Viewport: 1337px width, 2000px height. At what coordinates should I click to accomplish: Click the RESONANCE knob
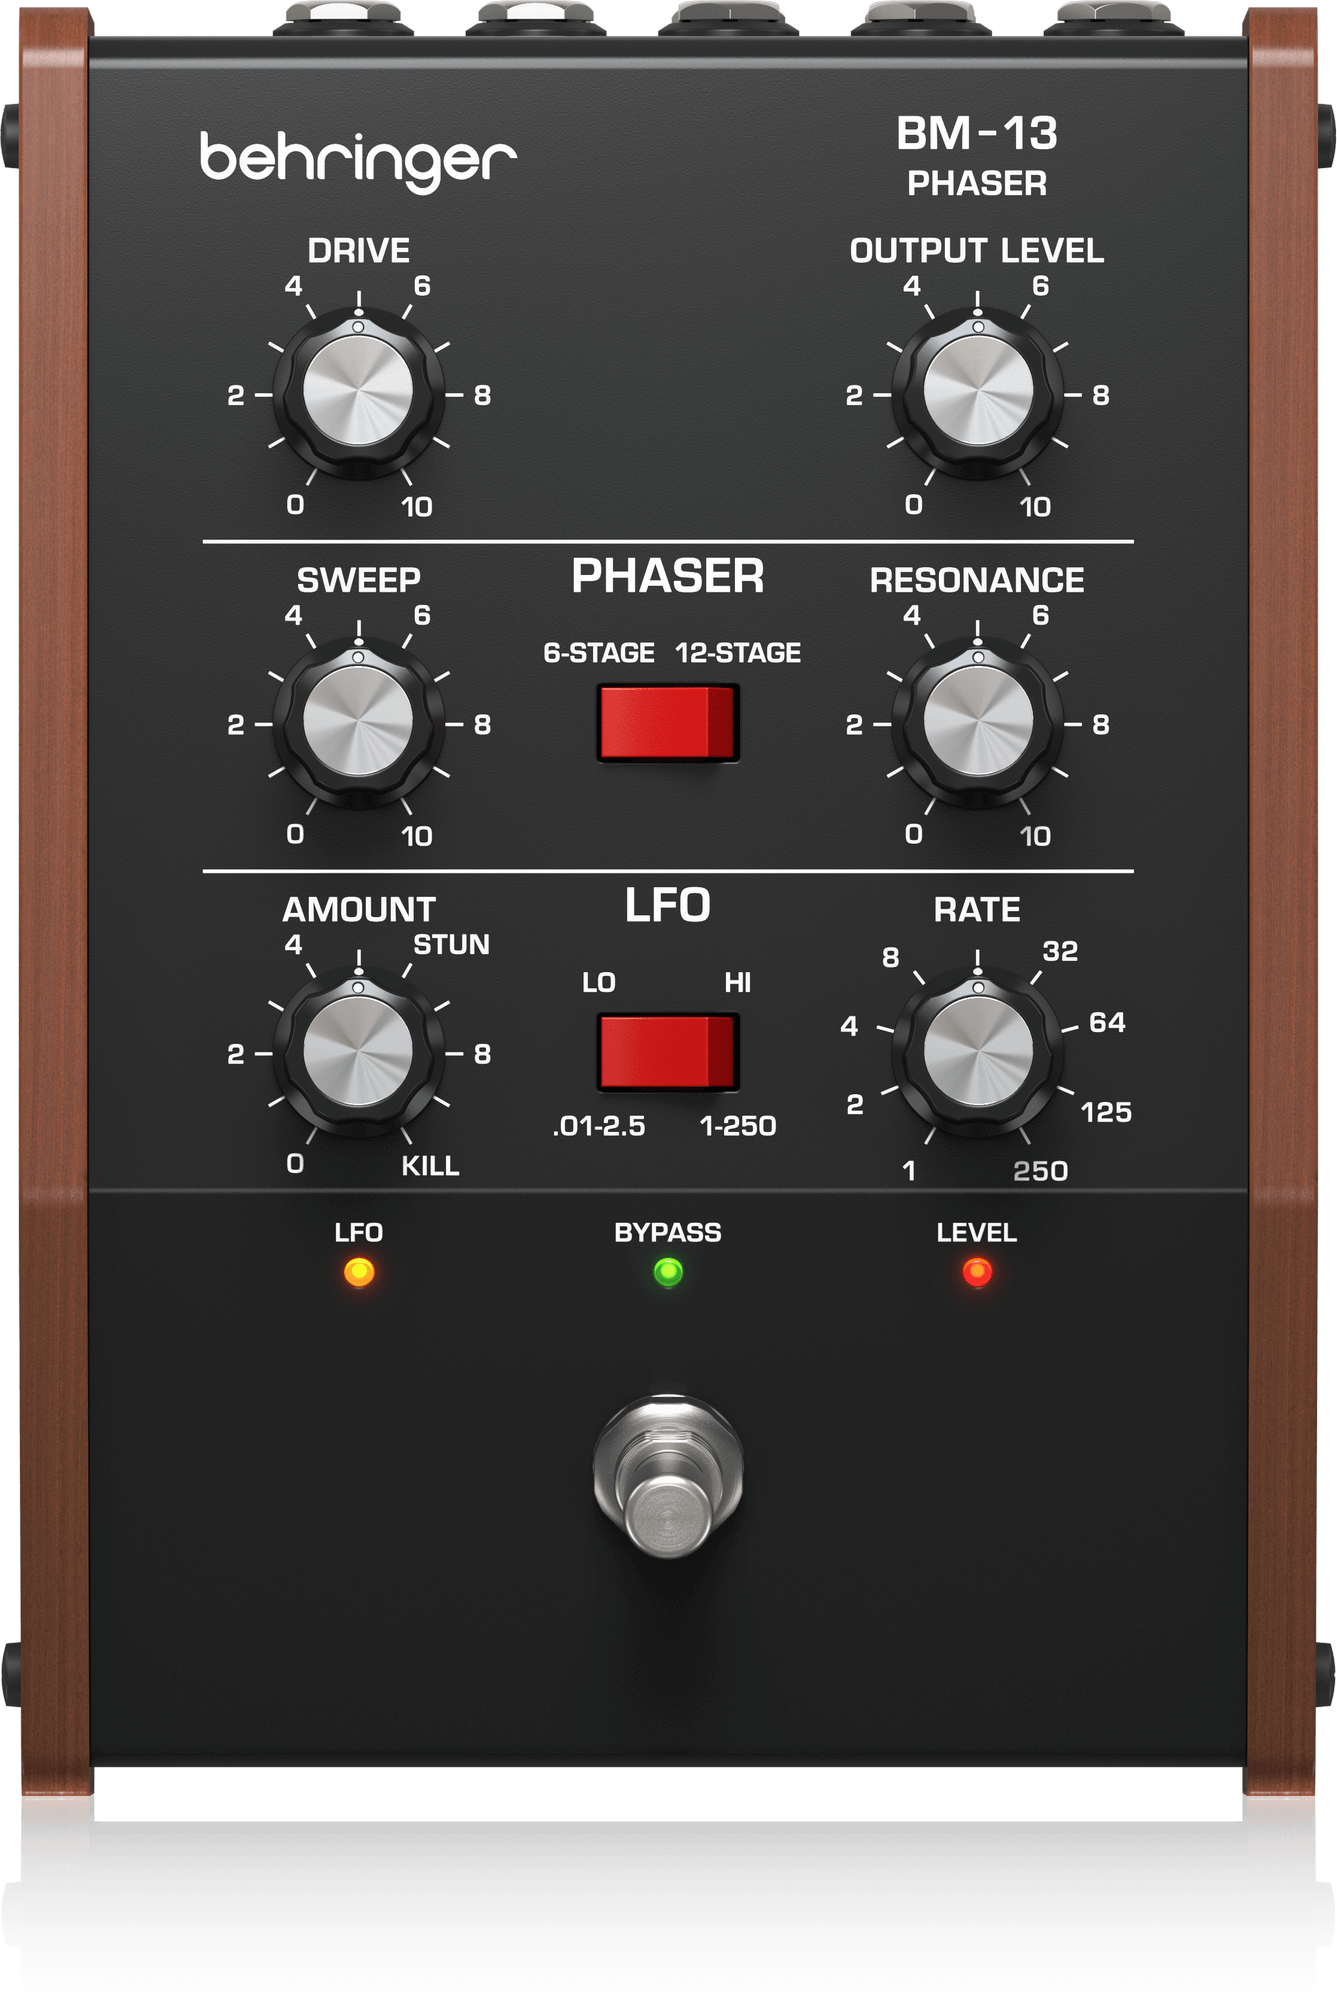(x=977, y=722)
